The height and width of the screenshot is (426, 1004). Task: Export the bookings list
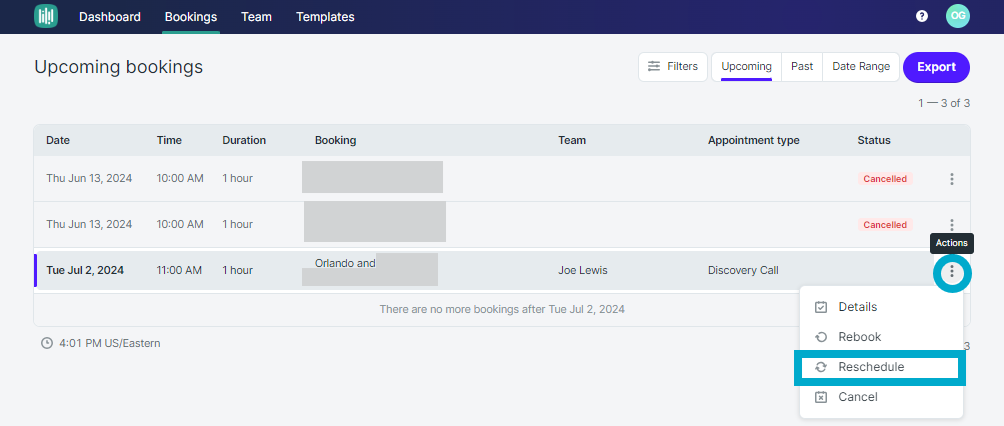(936, 67)
